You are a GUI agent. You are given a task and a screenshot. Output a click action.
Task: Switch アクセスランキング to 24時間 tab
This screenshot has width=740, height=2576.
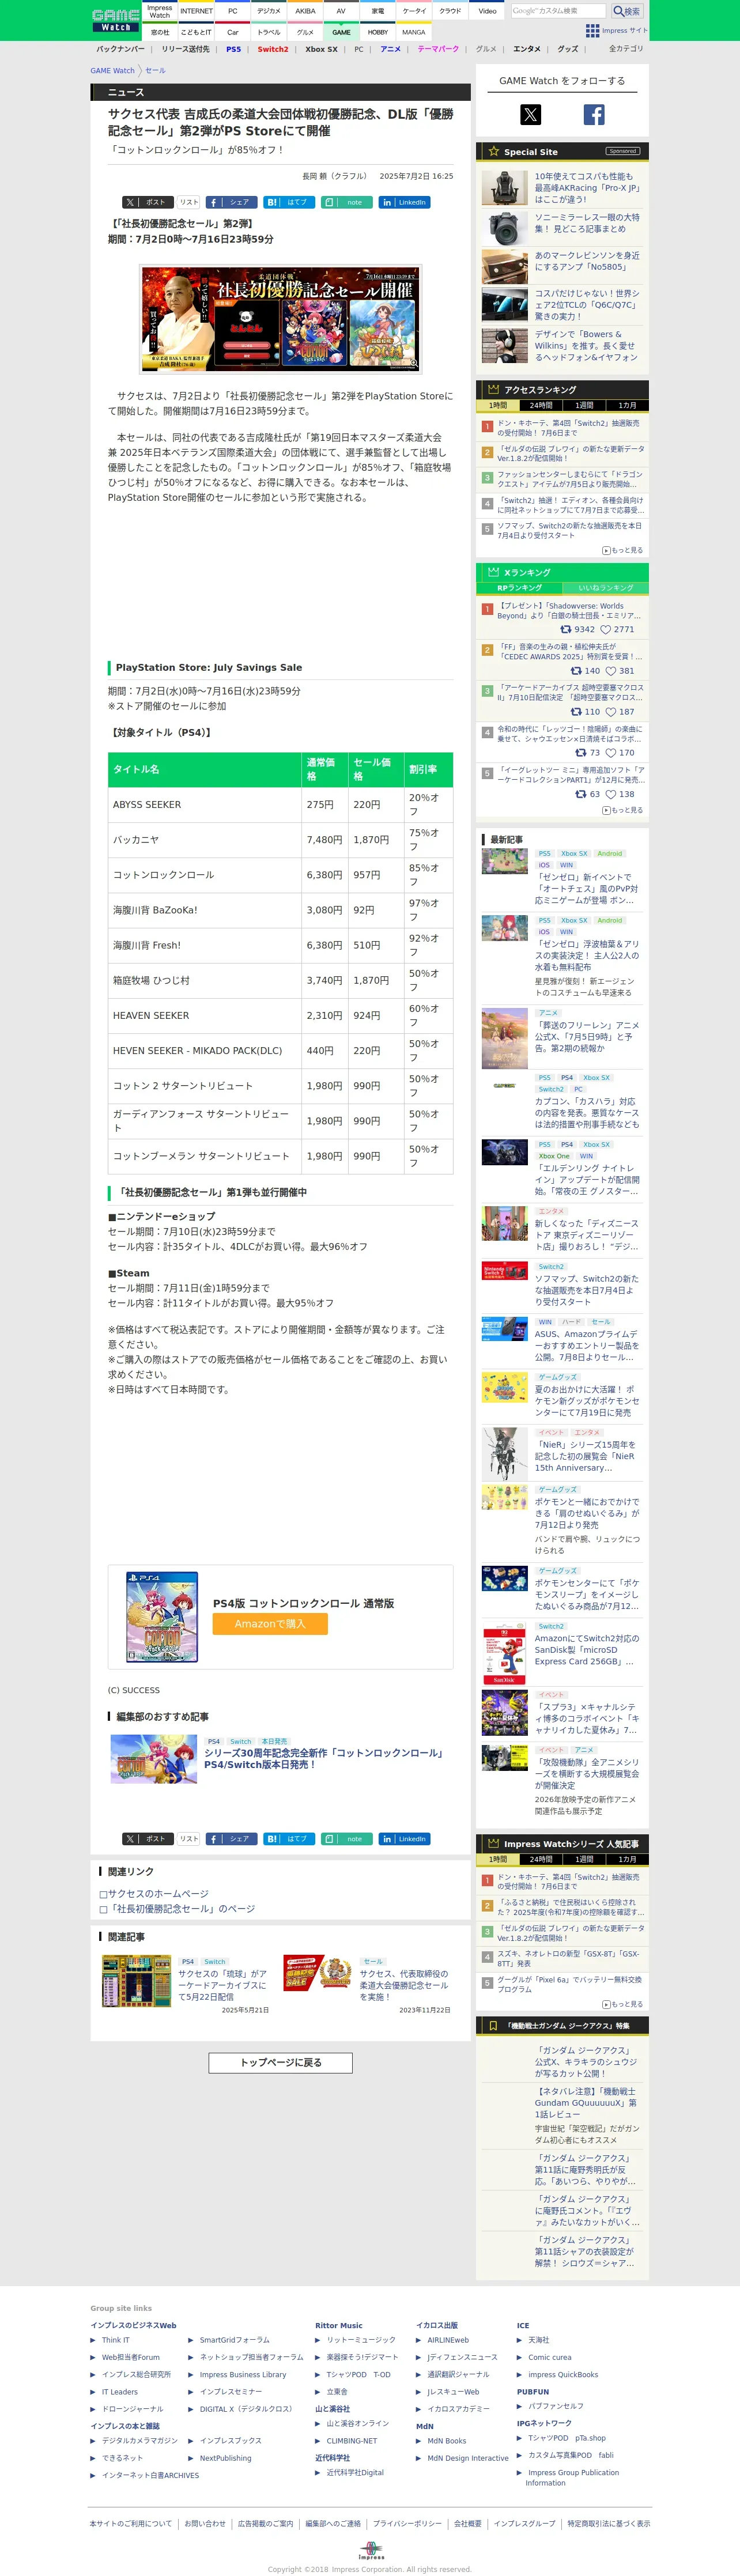(540, 406)
